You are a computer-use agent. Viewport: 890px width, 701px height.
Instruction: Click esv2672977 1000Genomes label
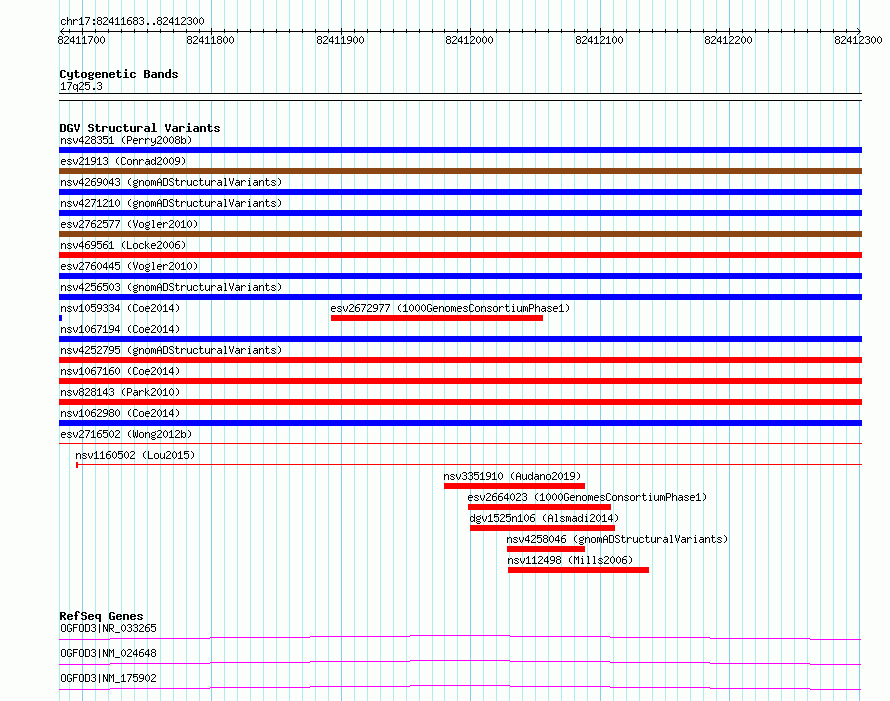pos(450,308)
